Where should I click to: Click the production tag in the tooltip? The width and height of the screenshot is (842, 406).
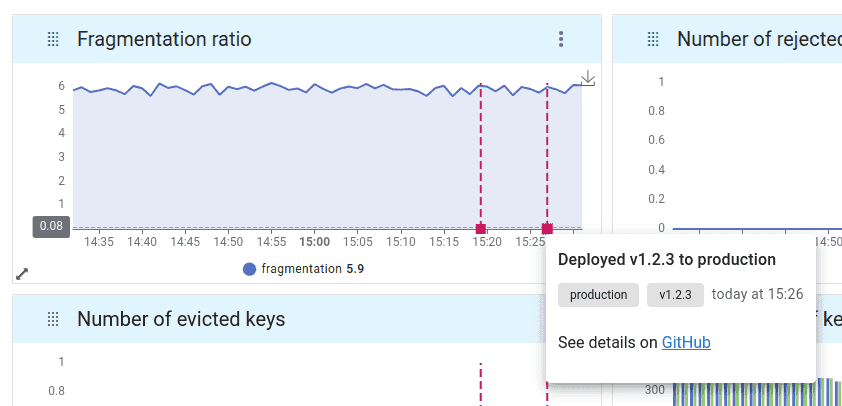[598, 295]
